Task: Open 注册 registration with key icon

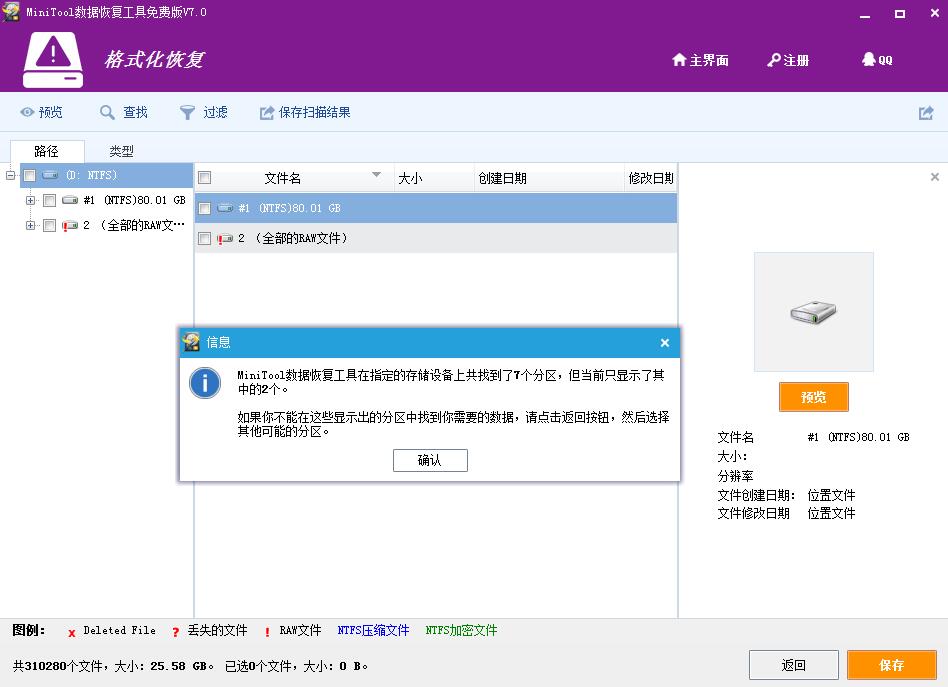Action: (788, 60)
